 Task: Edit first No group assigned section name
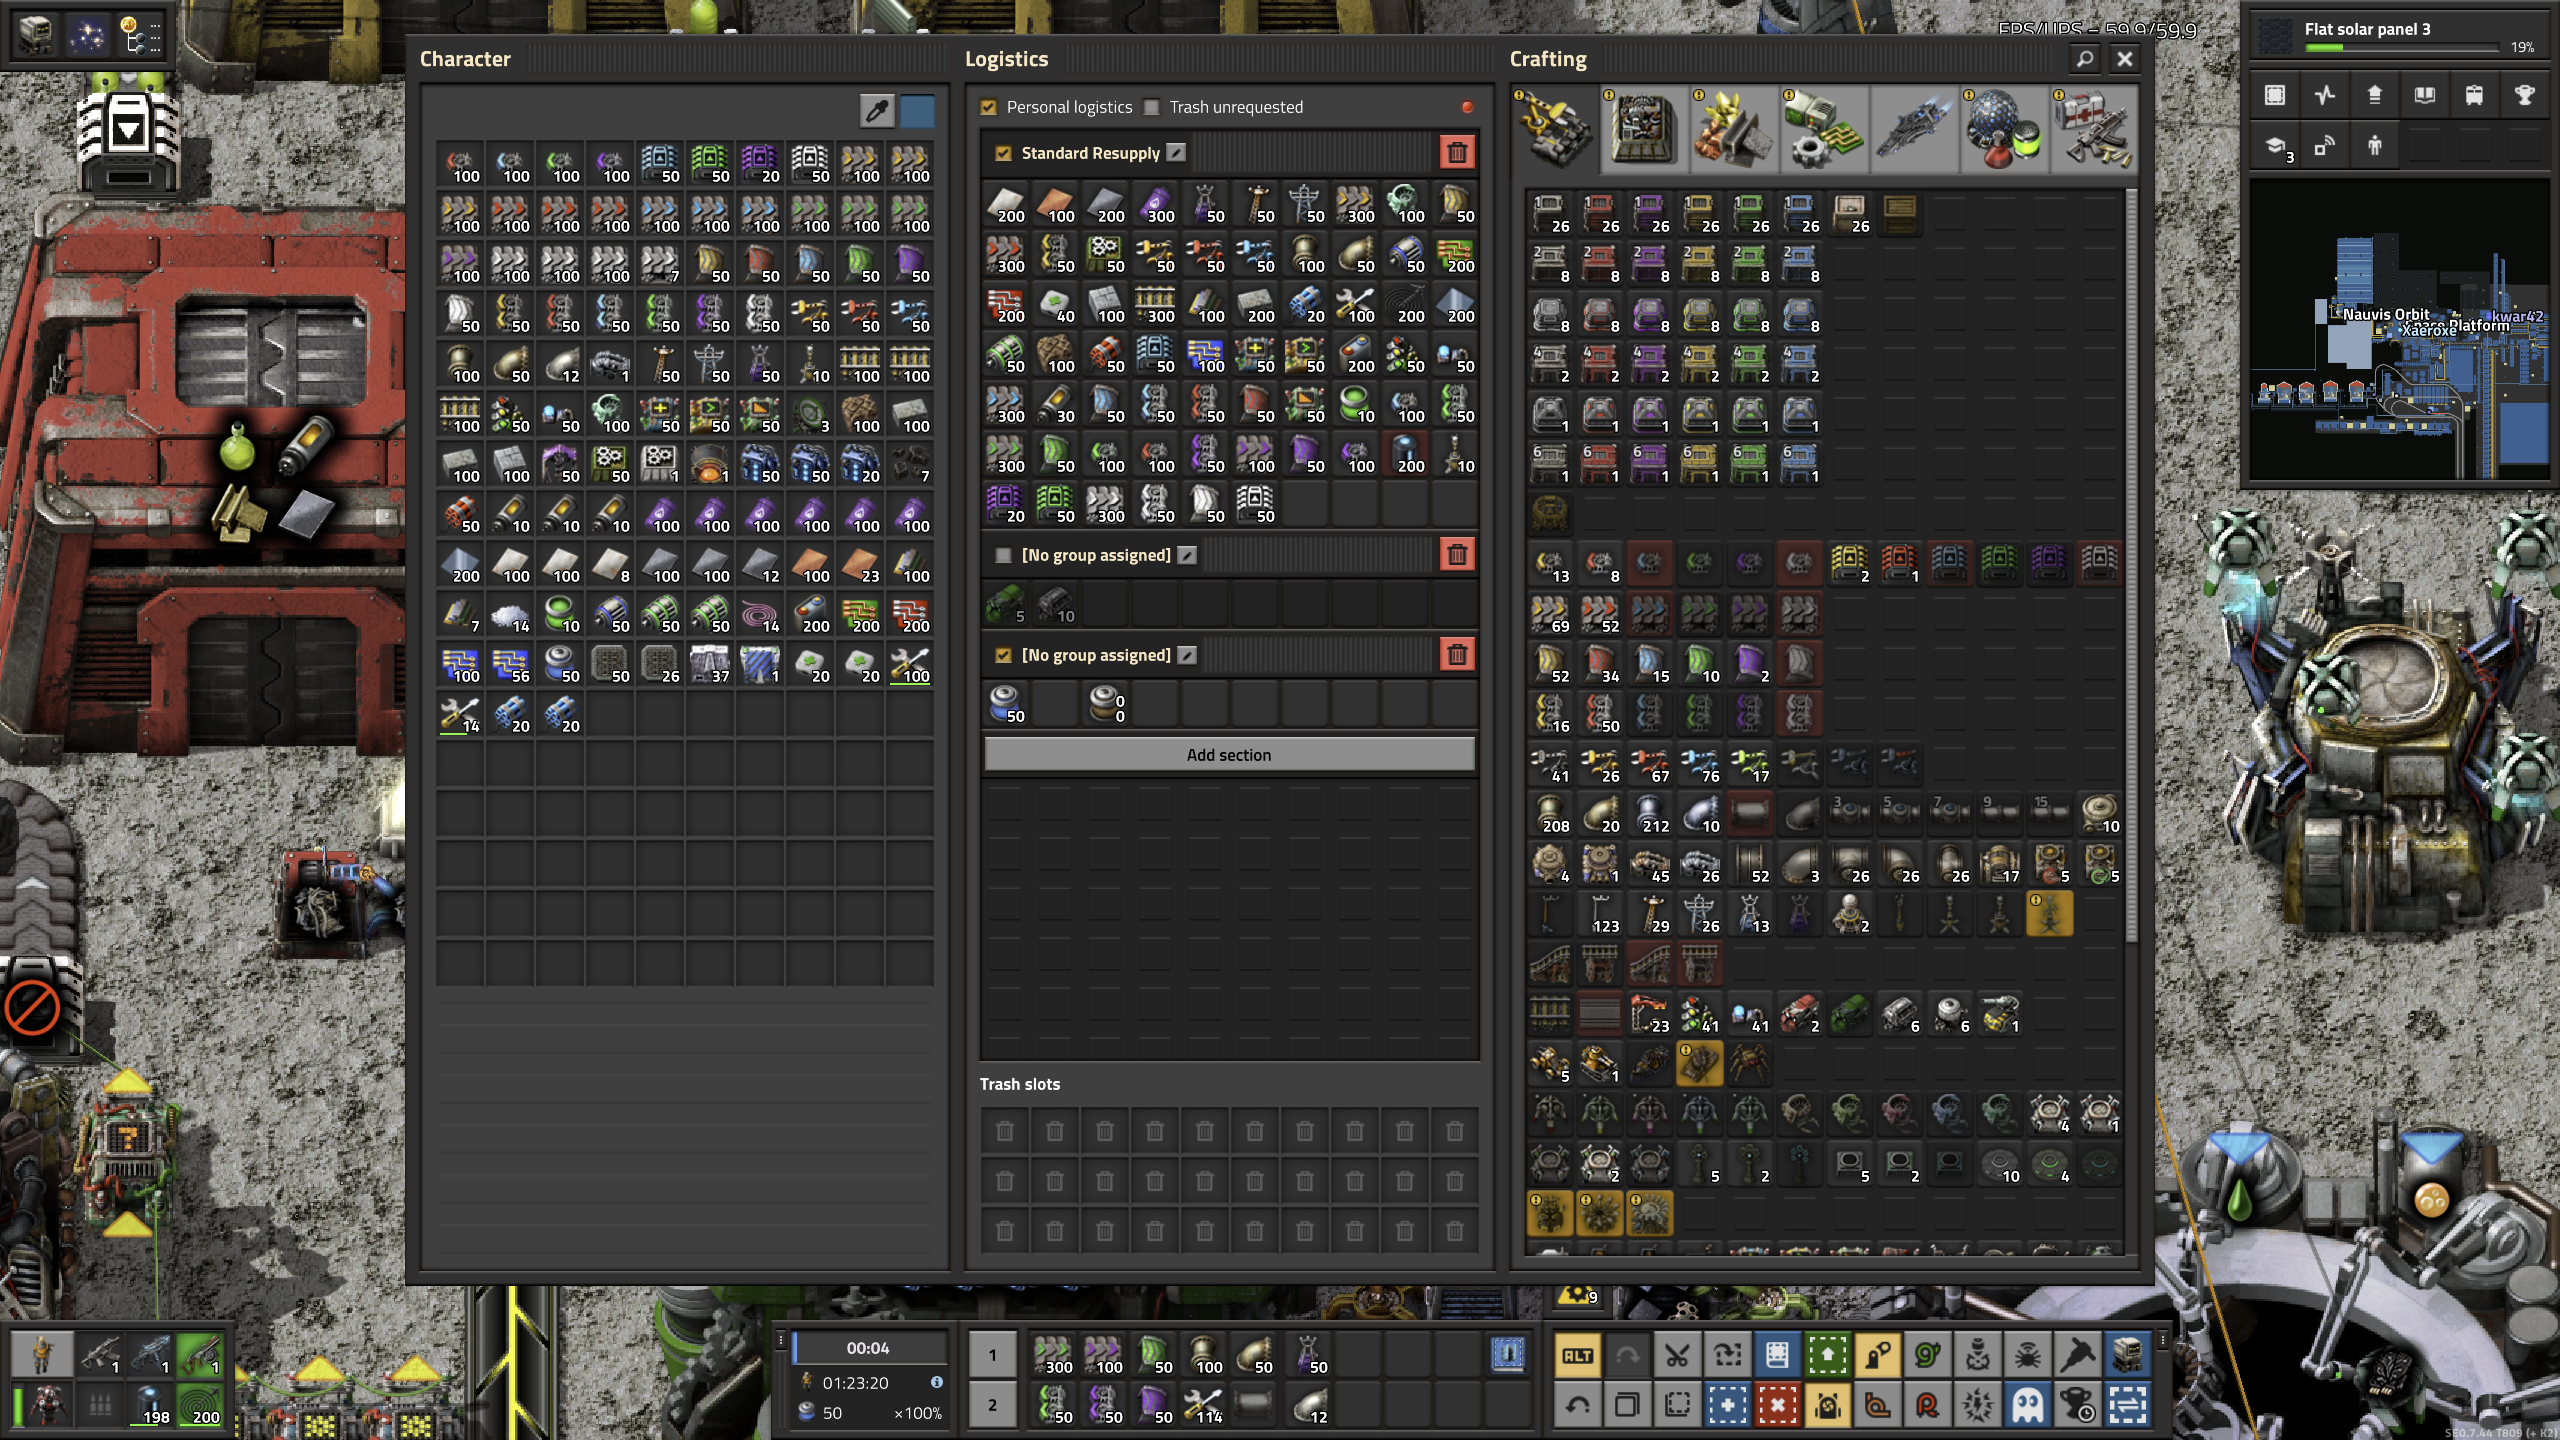tap(1187, 555)
